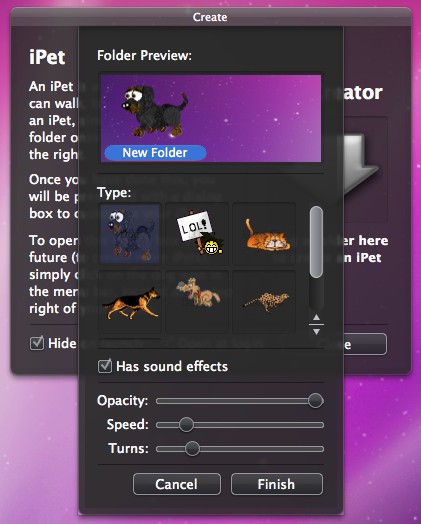Screen dimensions: 421x524
Task: Pick the running cheetah pet type
Action: [264, 302]
